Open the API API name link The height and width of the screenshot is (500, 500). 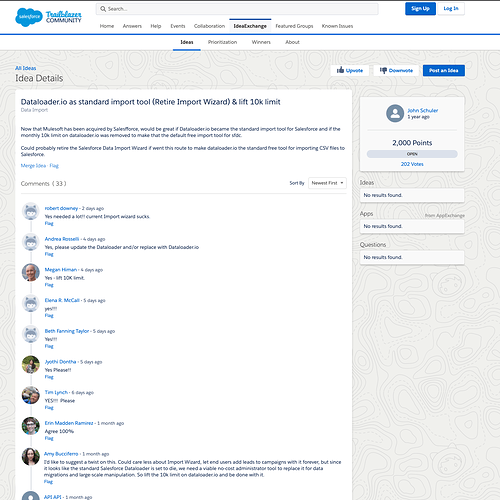(x=53, y=497)
